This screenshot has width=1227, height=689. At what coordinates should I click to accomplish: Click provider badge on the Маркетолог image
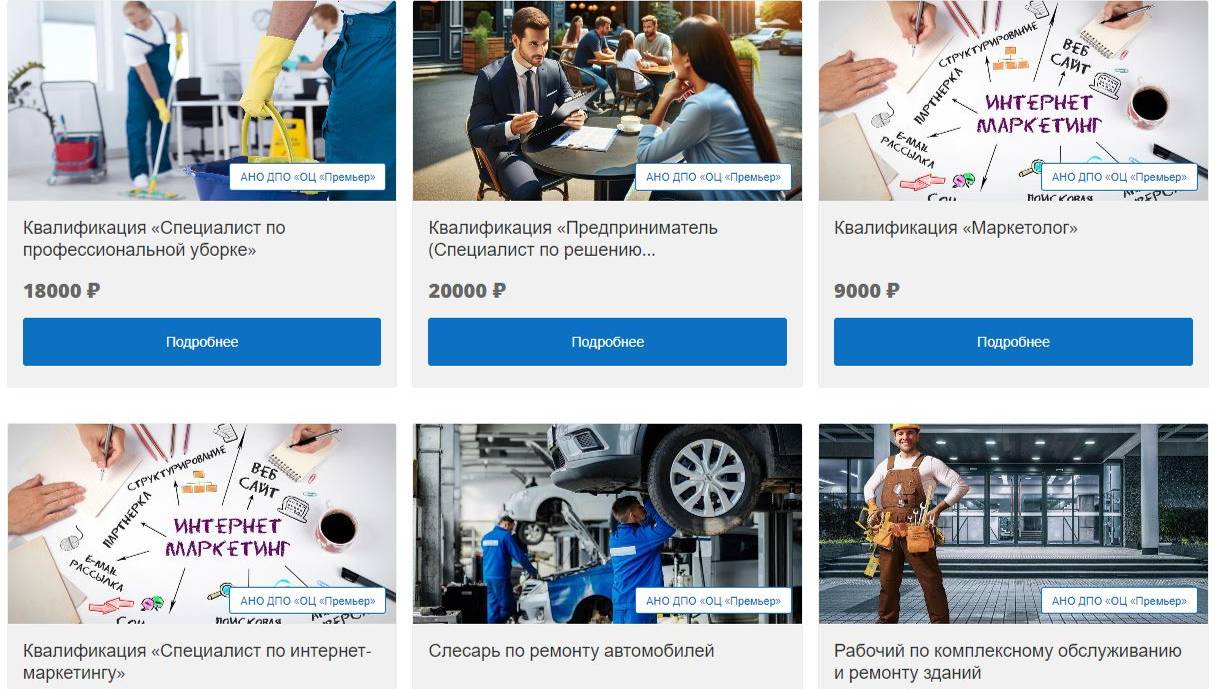click(x=1119, y=177)
